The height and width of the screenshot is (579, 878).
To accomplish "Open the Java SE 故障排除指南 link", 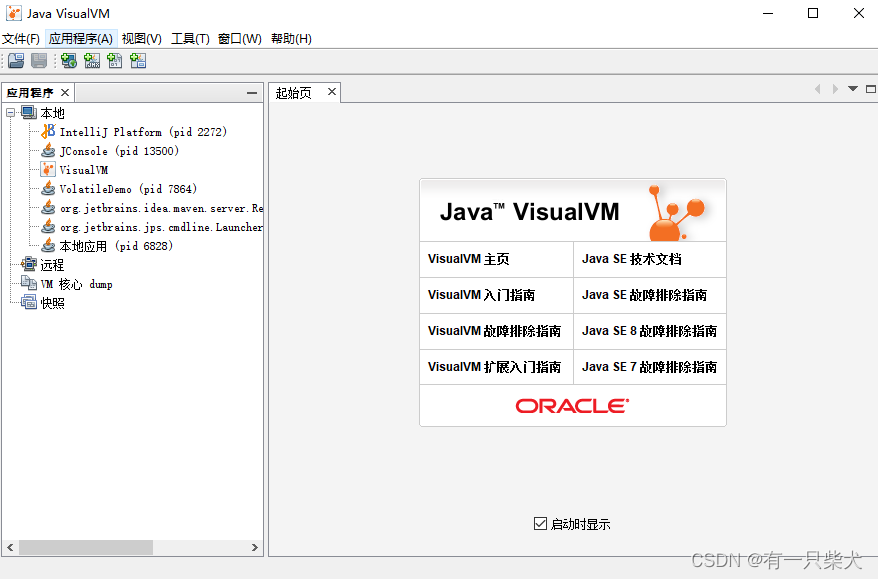I will point(645,295).
